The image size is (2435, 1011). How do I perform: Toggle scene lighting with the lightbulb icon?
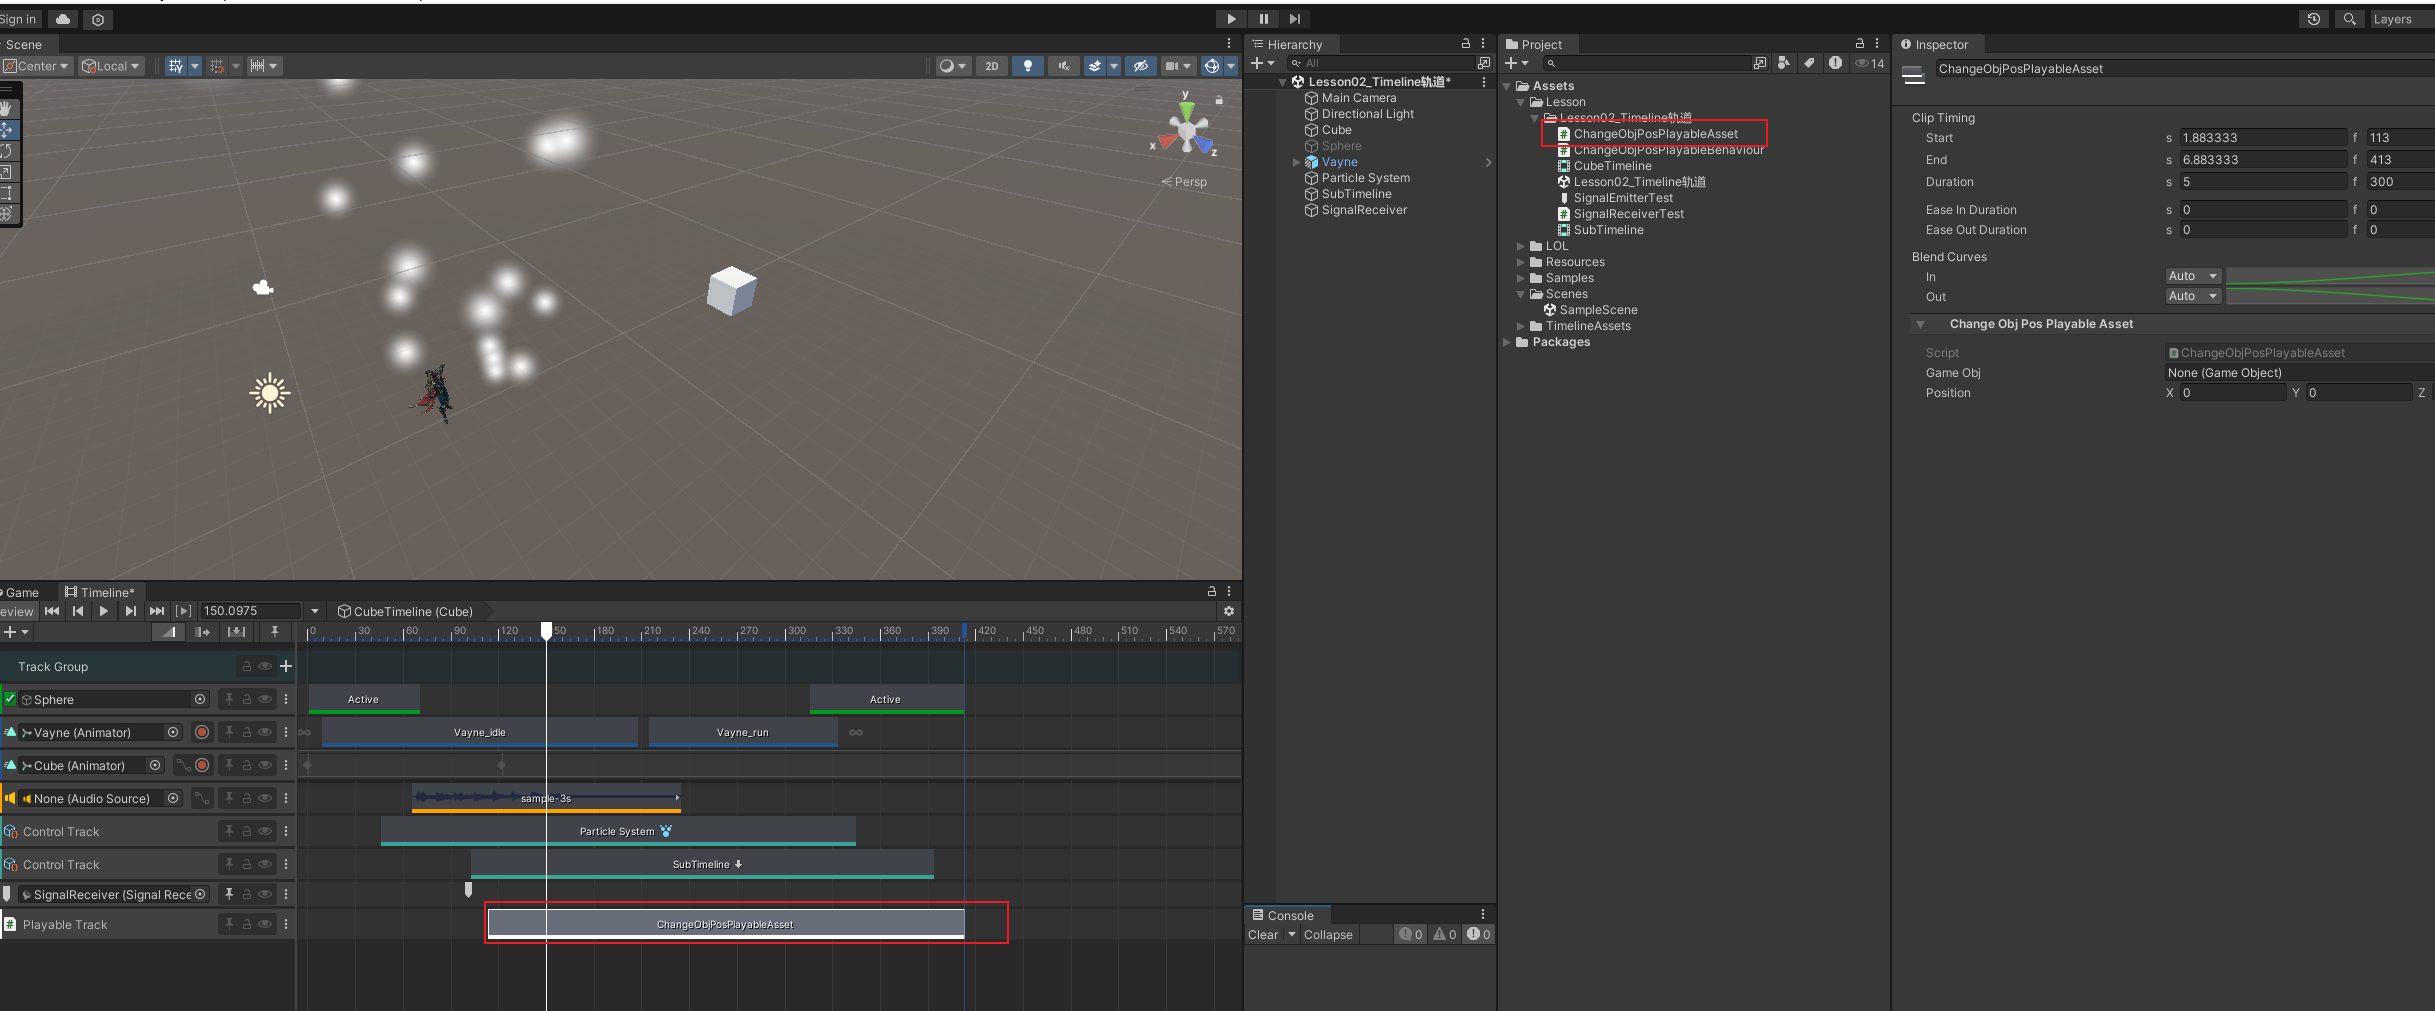1027,66
